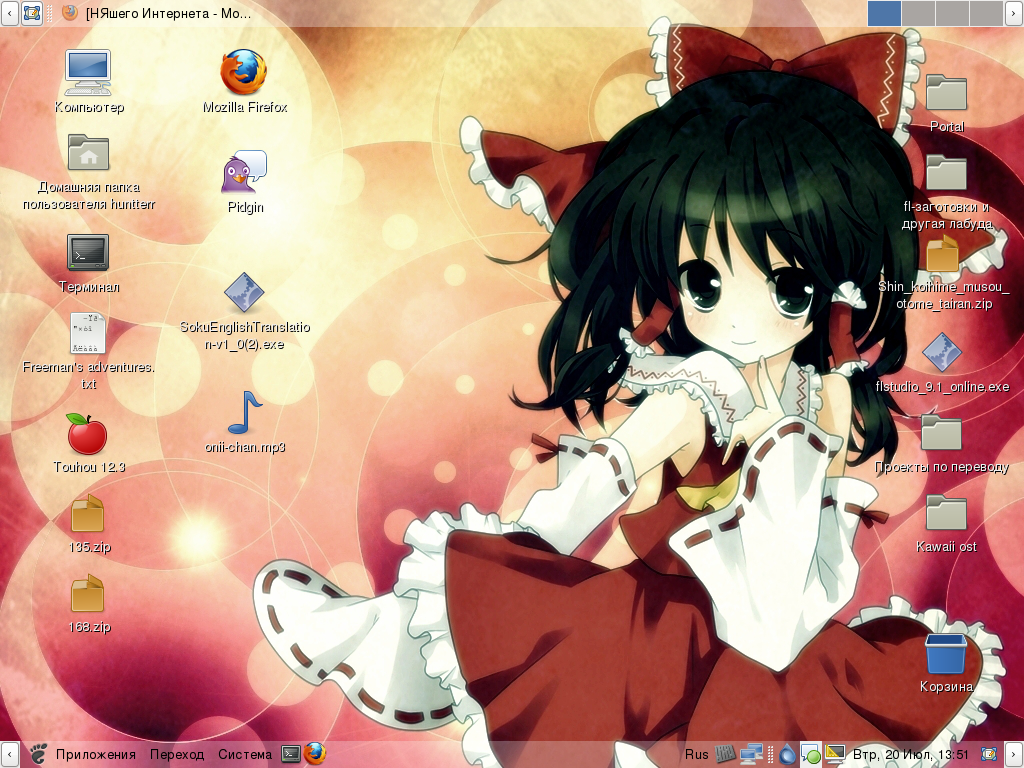This screenshot has width=1024, height=768.
Task: Click the Deluge water-drop tray icon
Action: pyautogui.click(x=788, y=755)
